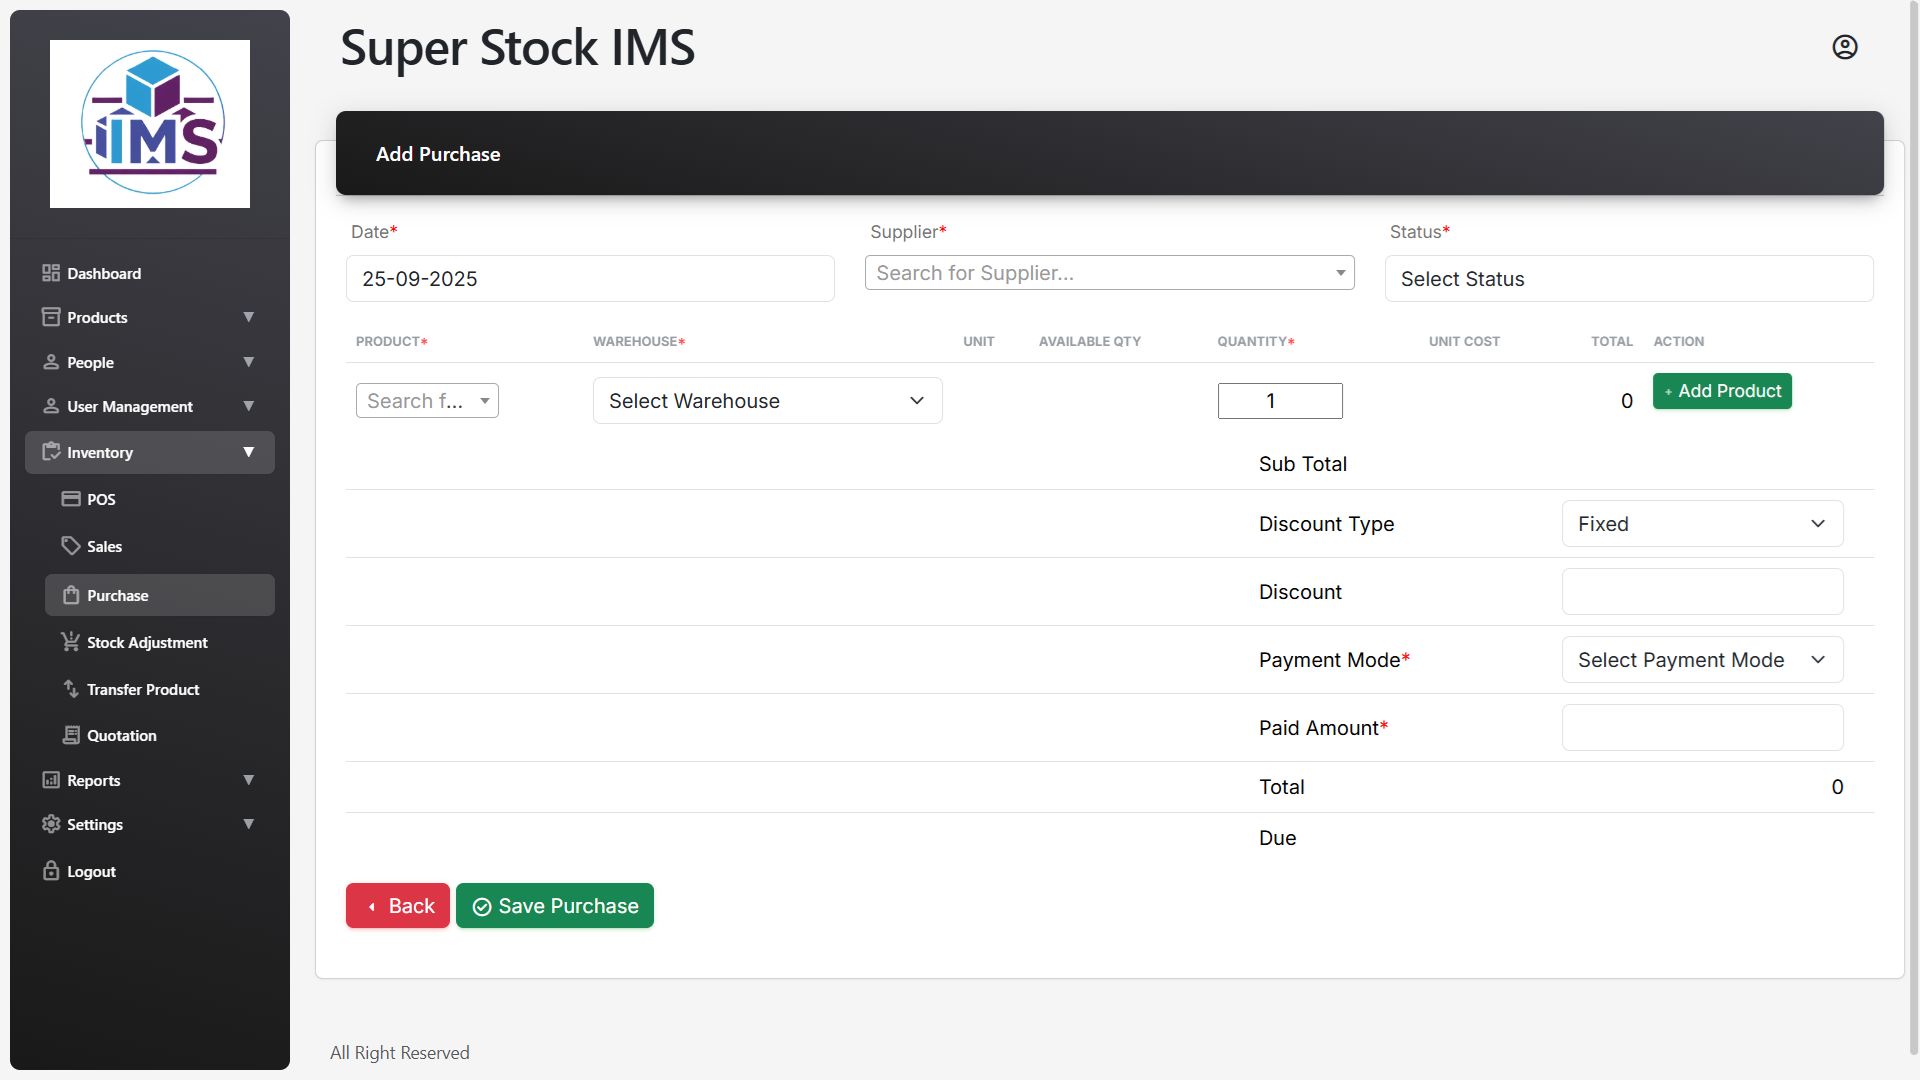Click the Sales tag icon
The height and width of the screenshot is (1080, 1920).
[x=71, y=546]
